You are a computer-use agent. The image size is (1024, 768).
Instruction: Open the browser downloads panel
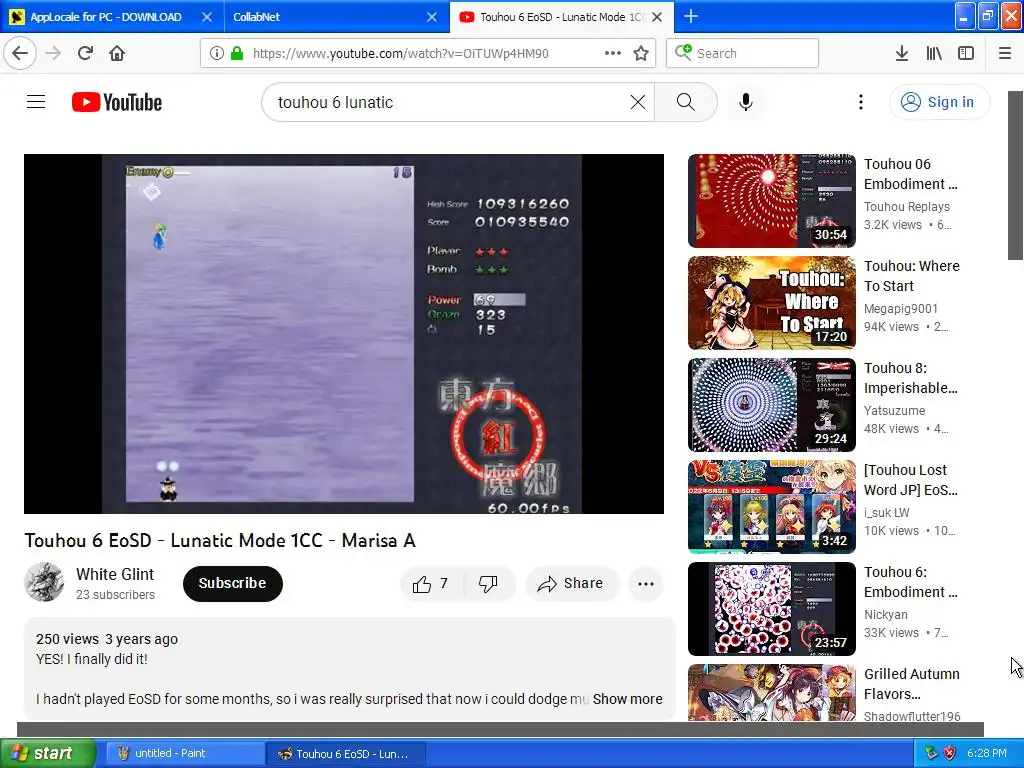[x=901, y=53]
